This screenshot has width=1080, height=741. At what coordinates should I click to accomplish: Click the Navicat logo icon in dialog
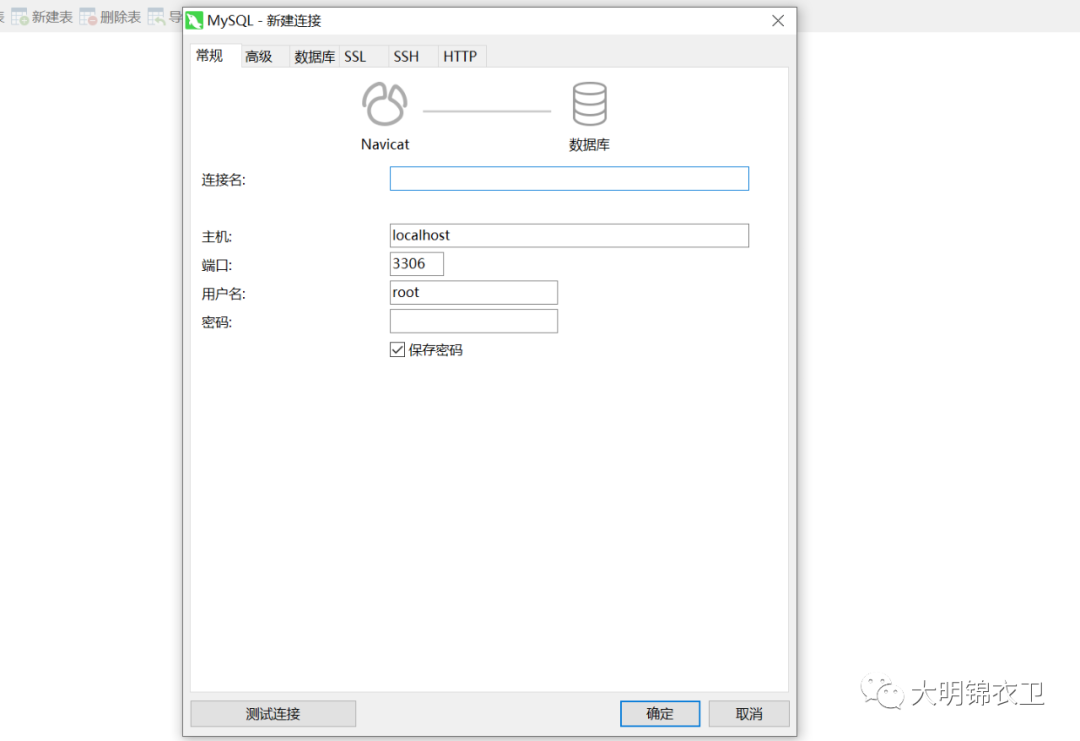click(384, 104)
